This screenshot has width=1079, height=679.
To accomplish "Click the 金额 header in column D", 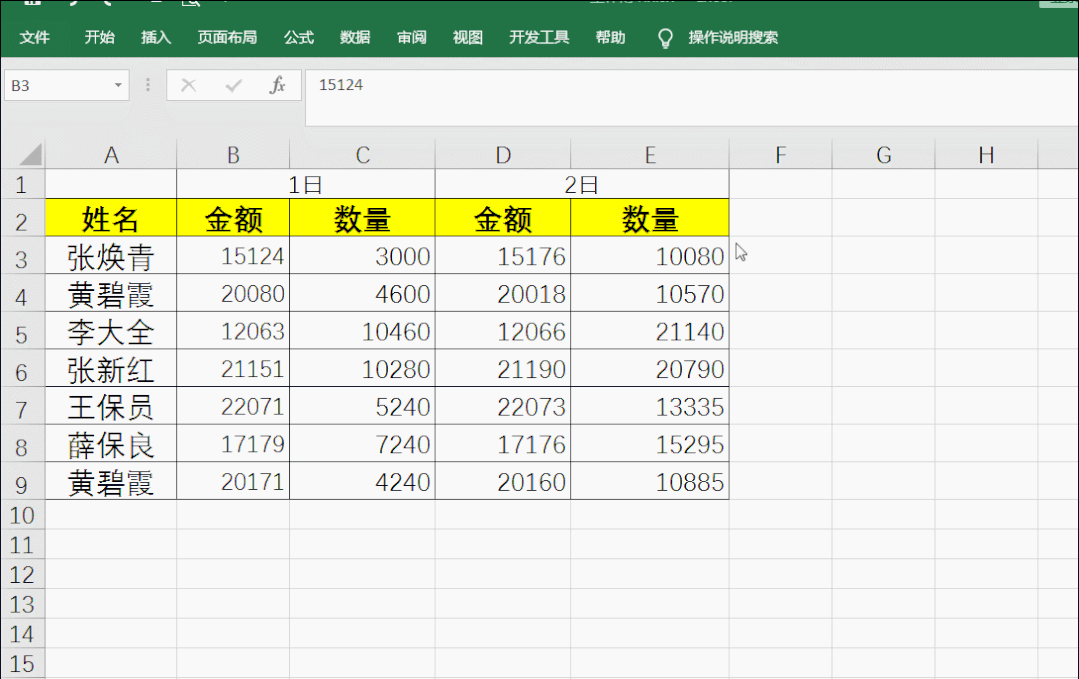I will 503,218.
